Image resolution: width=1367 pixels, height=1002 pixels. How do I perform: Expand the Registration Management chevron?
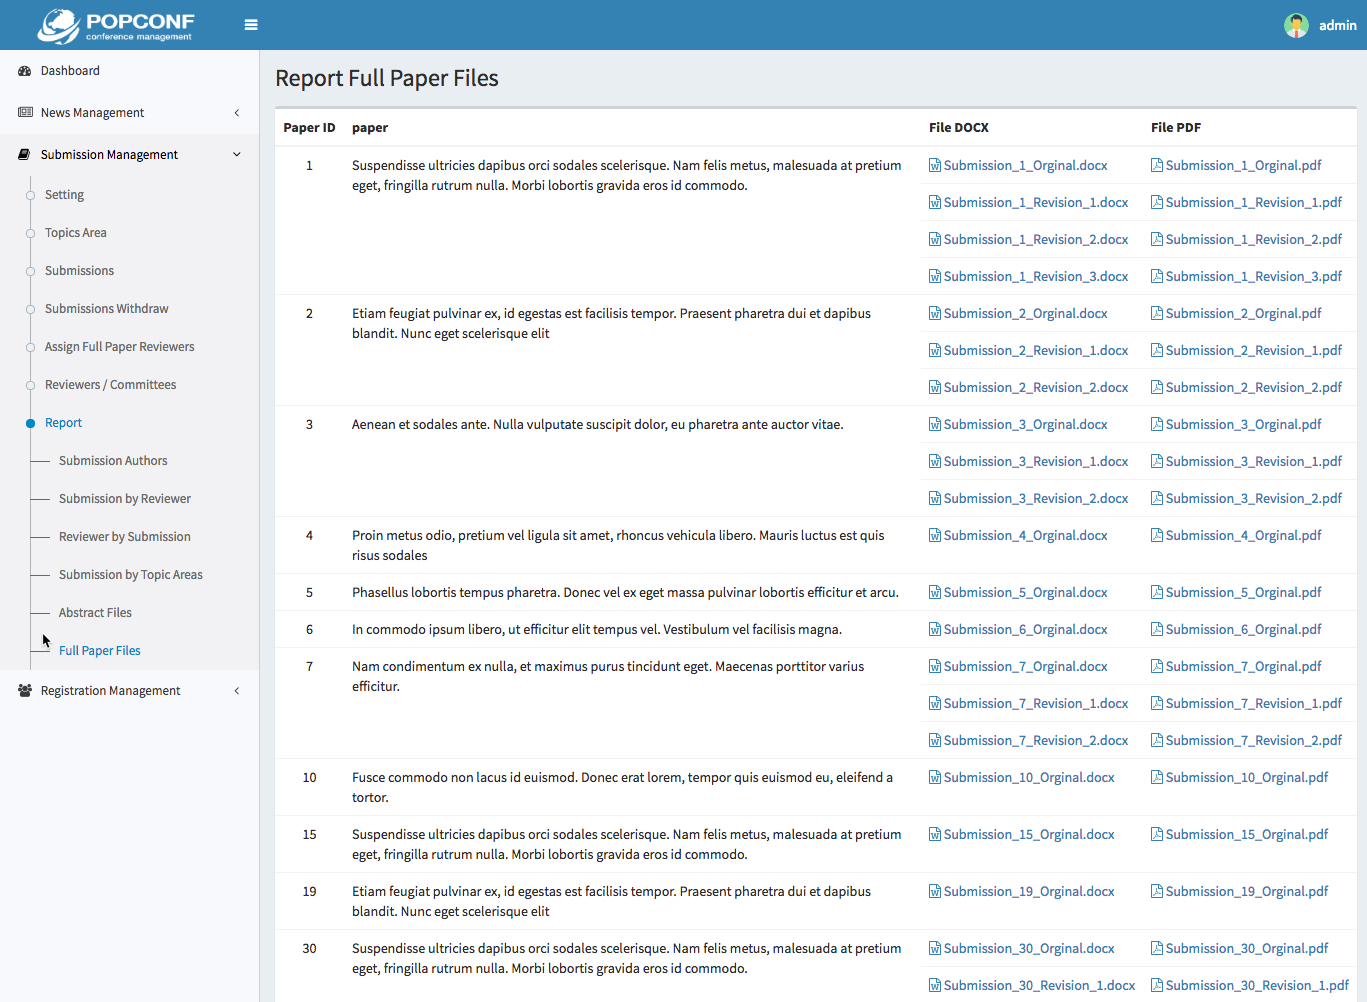(237, 691)
